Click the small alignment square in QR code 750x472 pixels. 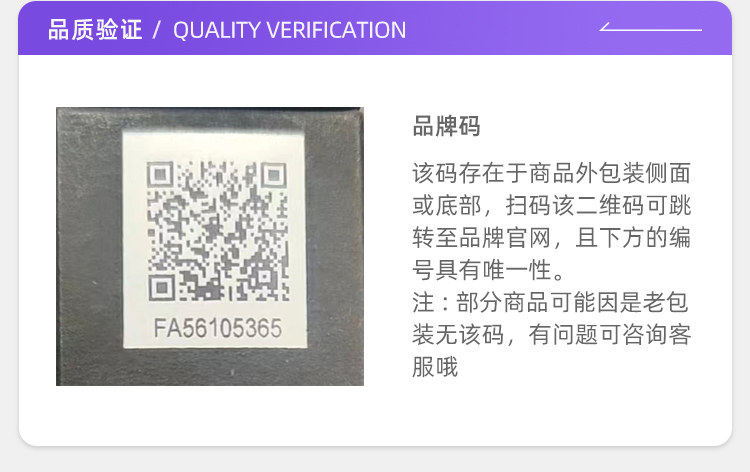(x=264, y=276)
